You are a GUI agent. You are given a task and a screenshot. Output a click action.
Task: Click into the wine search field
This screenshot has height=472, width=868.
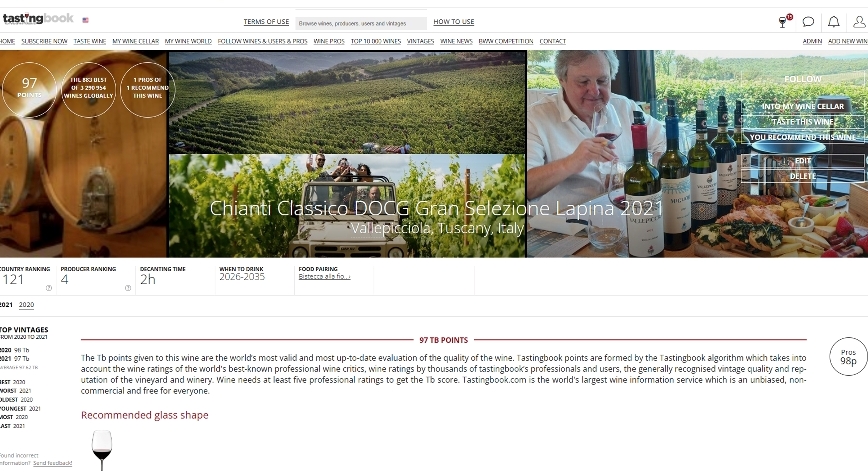click(361, 23)
